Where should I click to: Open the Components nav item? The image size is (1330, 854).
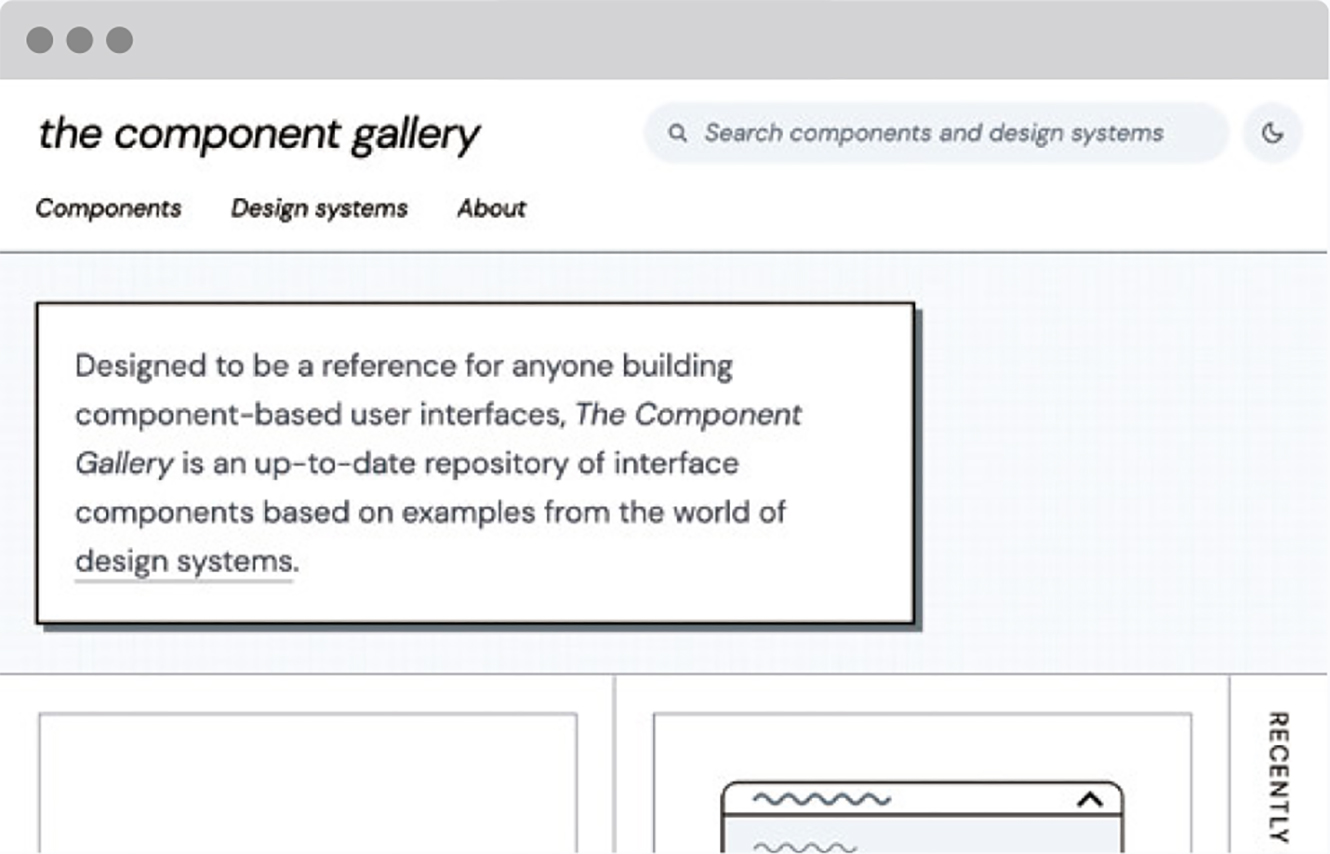tap(109, 208)
